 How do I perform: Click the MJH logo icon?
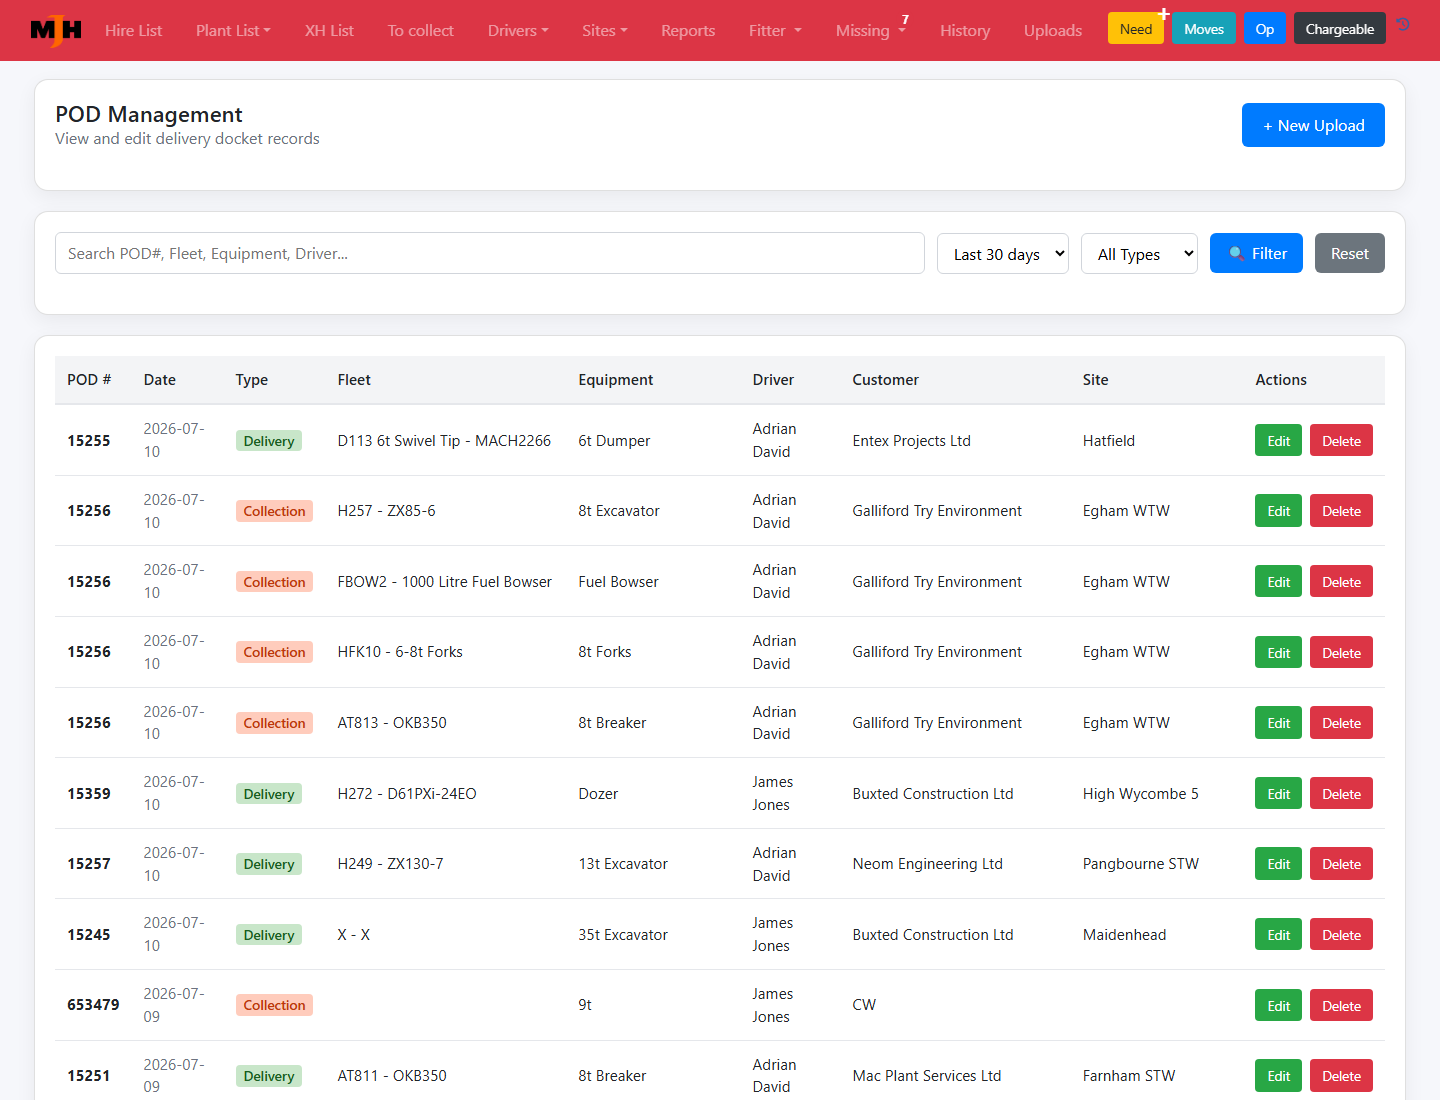click(56, 30)
